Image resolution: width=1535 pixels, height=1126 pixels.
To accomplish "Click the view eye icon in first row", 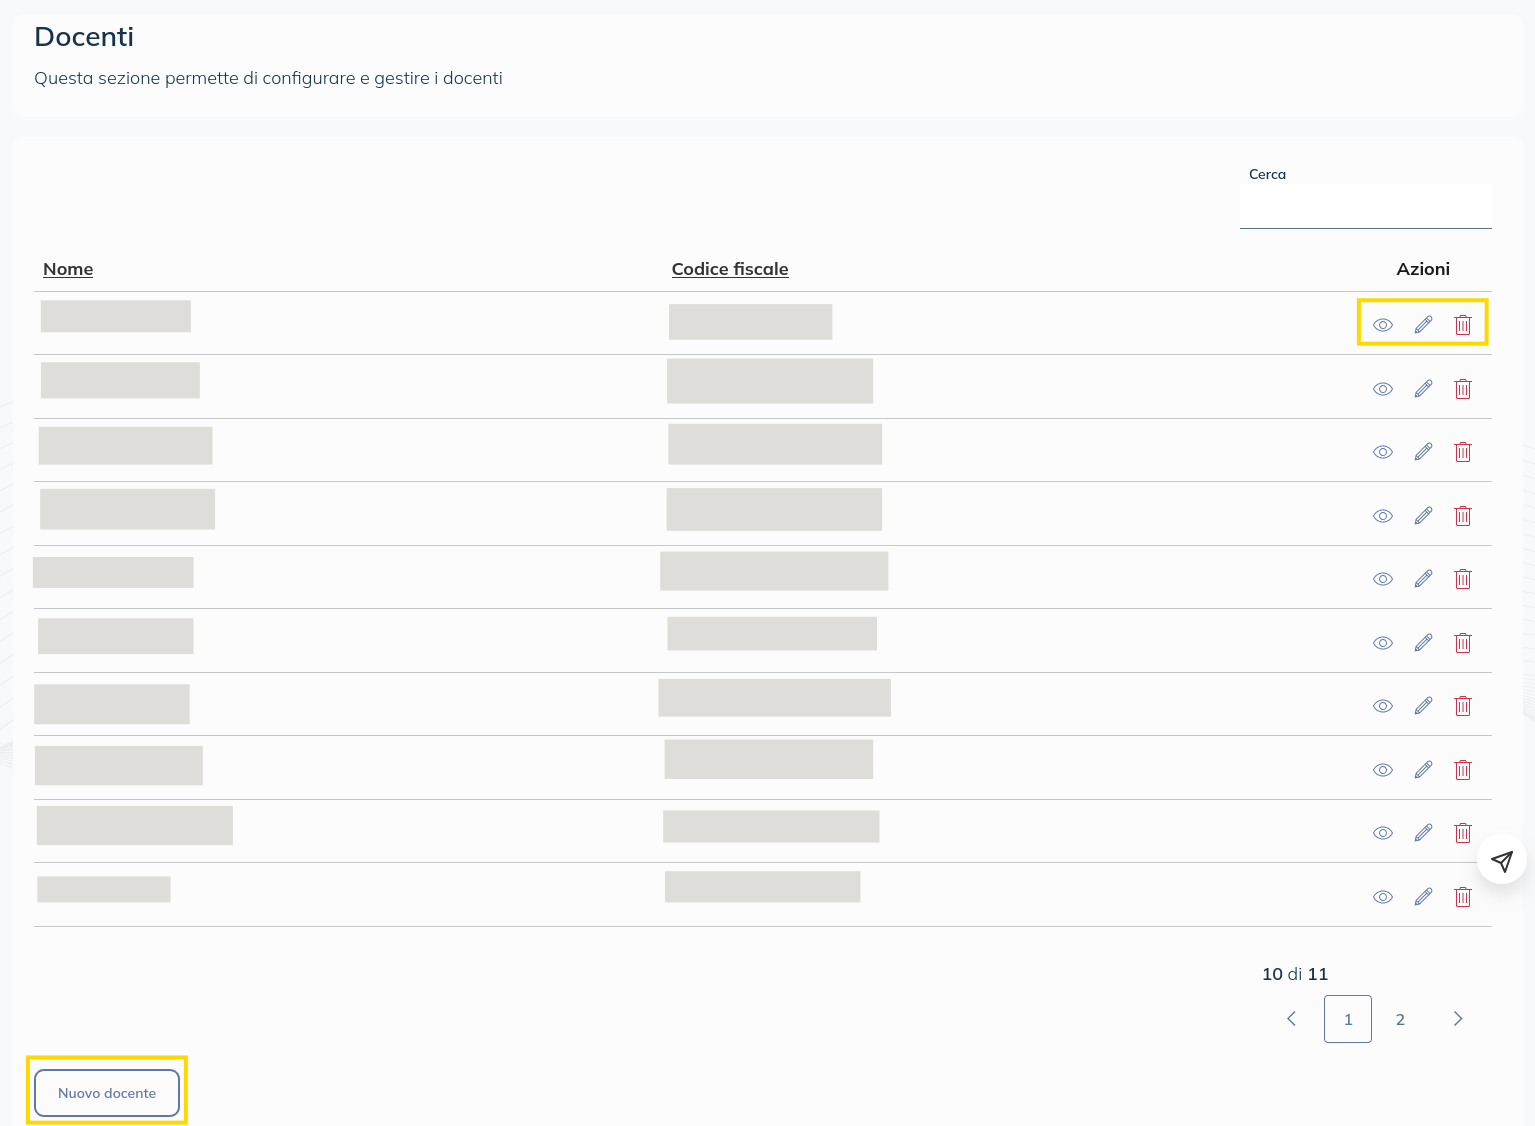I will click(x=1383, y=325).
